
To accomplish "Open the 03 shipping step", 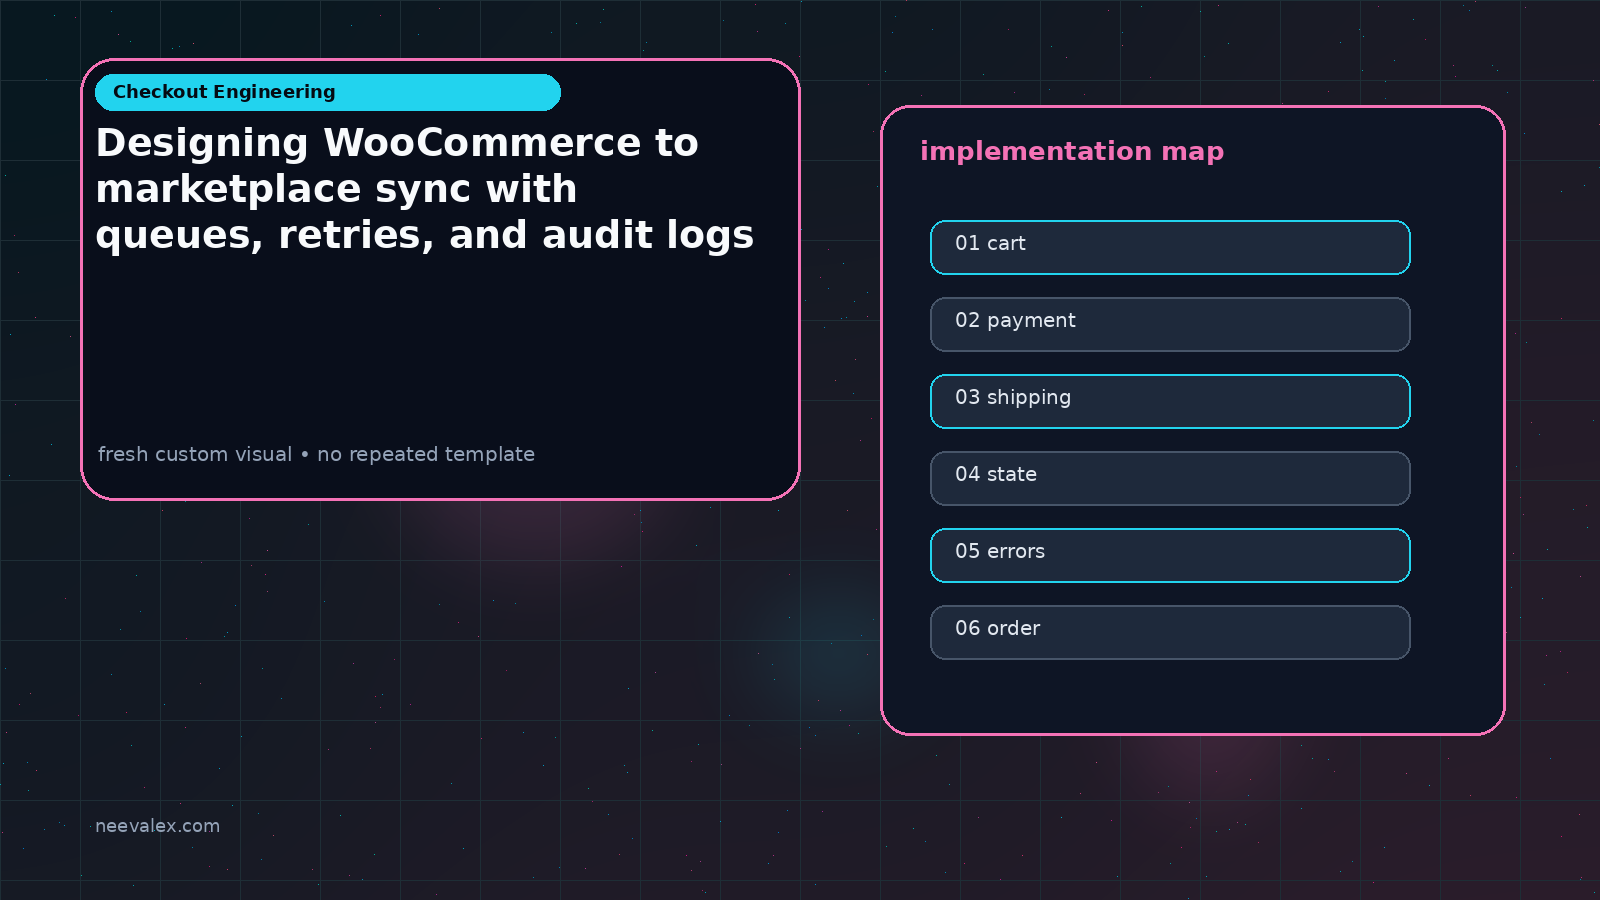I will click(x=1170, y=401).
